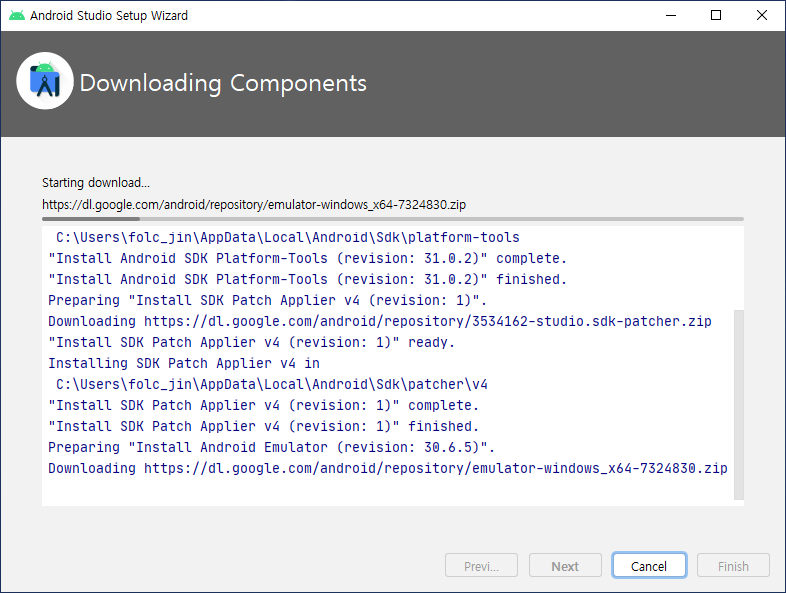Click log line with platform-tools path
This screenshot has width=786, height=593.
click(x=288, y=237)
